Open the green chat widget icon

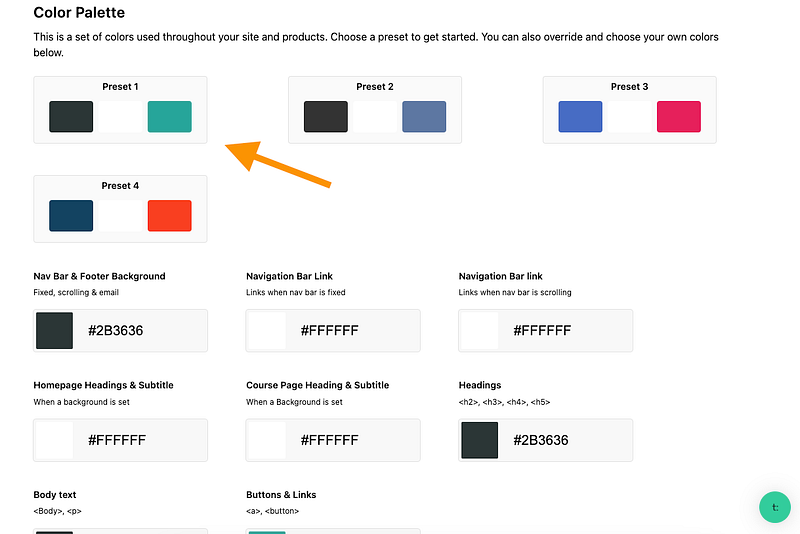775,507
